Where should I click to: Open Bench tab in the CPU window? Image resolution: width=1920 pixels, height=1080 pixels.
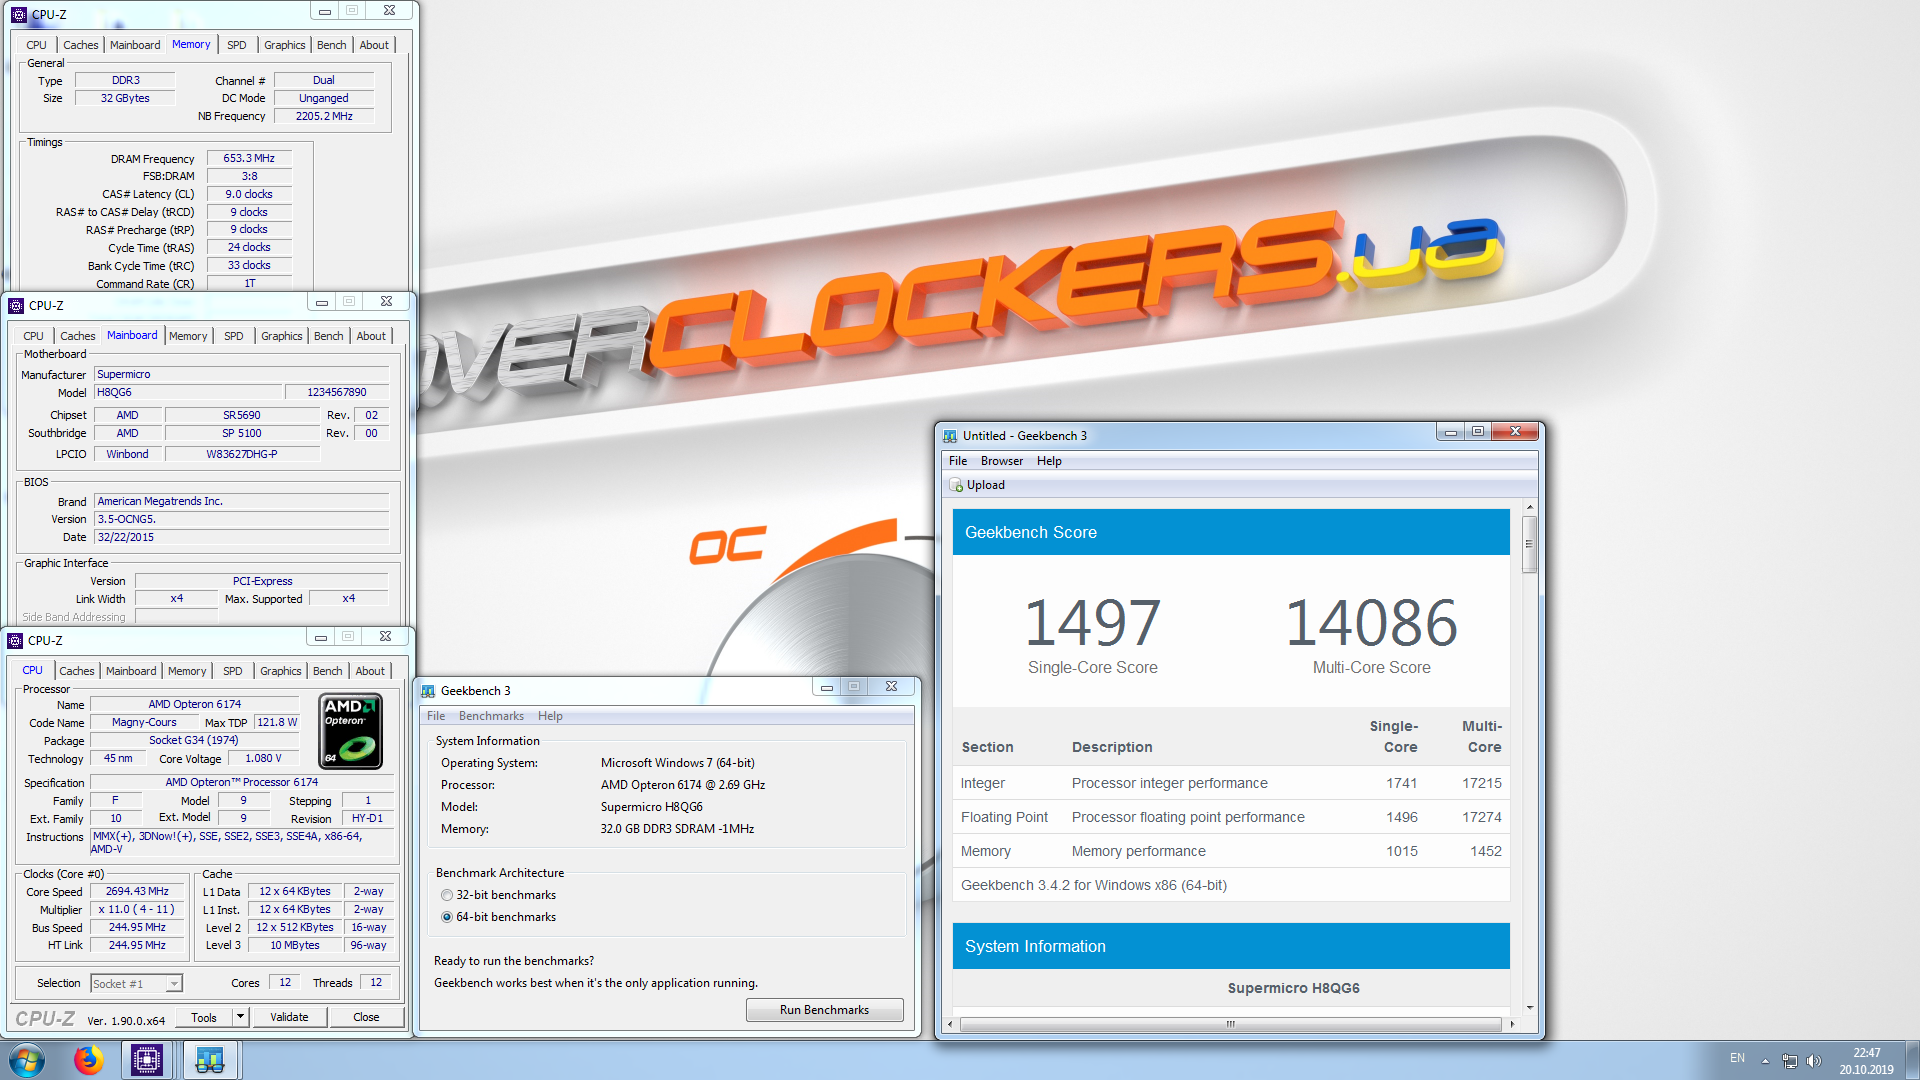click(x=327, y=671)
